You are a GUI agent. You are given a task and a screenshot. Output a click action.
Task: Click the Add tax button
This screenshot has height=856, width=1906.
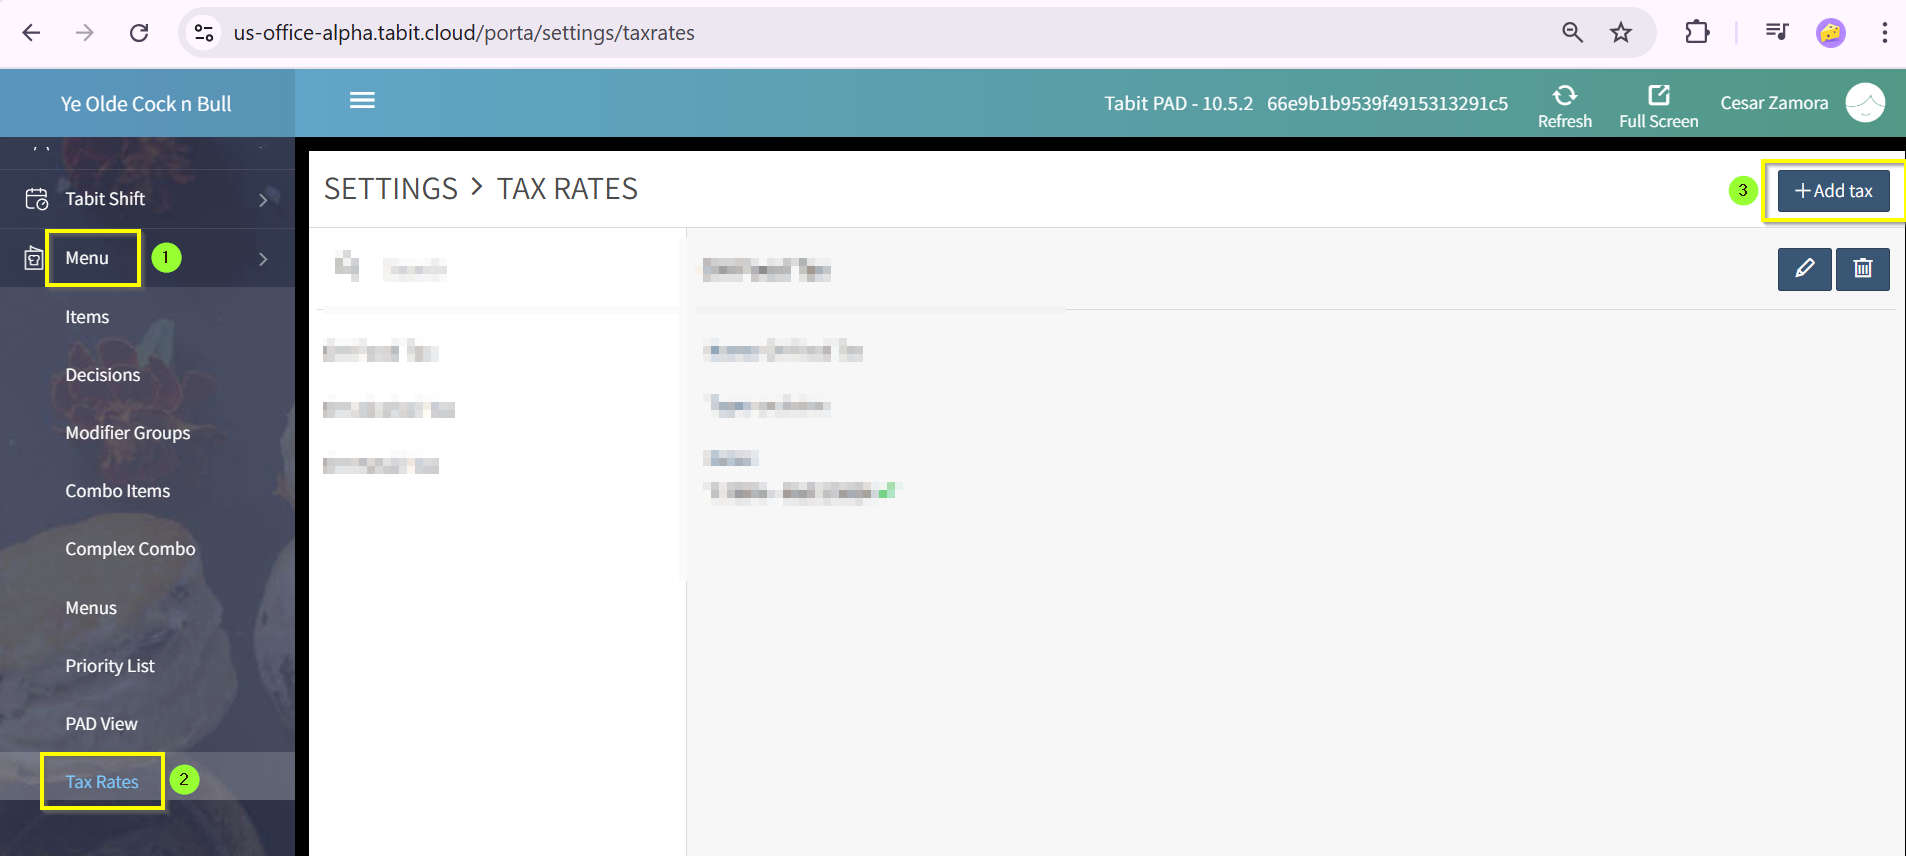[x=1833, y=191]
